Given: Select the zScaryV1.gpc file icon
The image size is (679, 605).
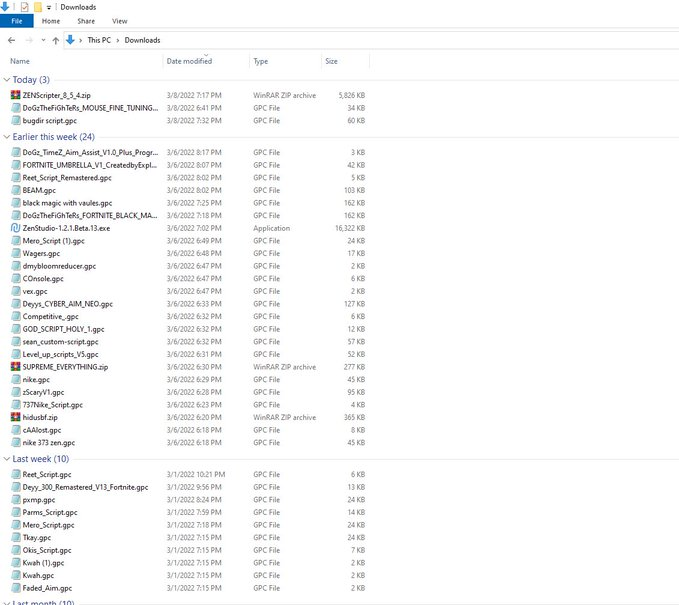Looking at the screenshot, I should 16,392.
